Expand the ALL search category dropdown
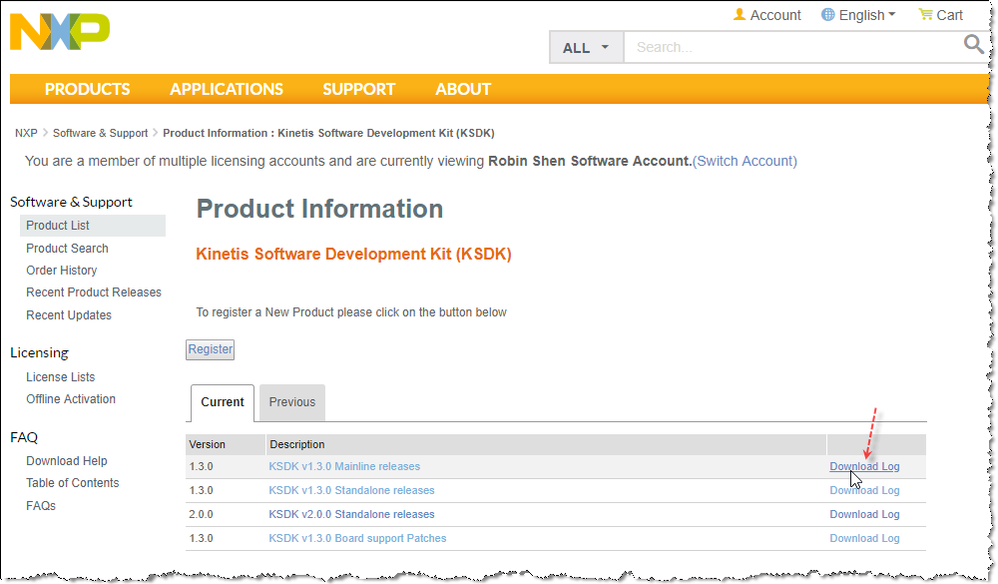Screen dimensions: 998x584 tap(586, 47)
